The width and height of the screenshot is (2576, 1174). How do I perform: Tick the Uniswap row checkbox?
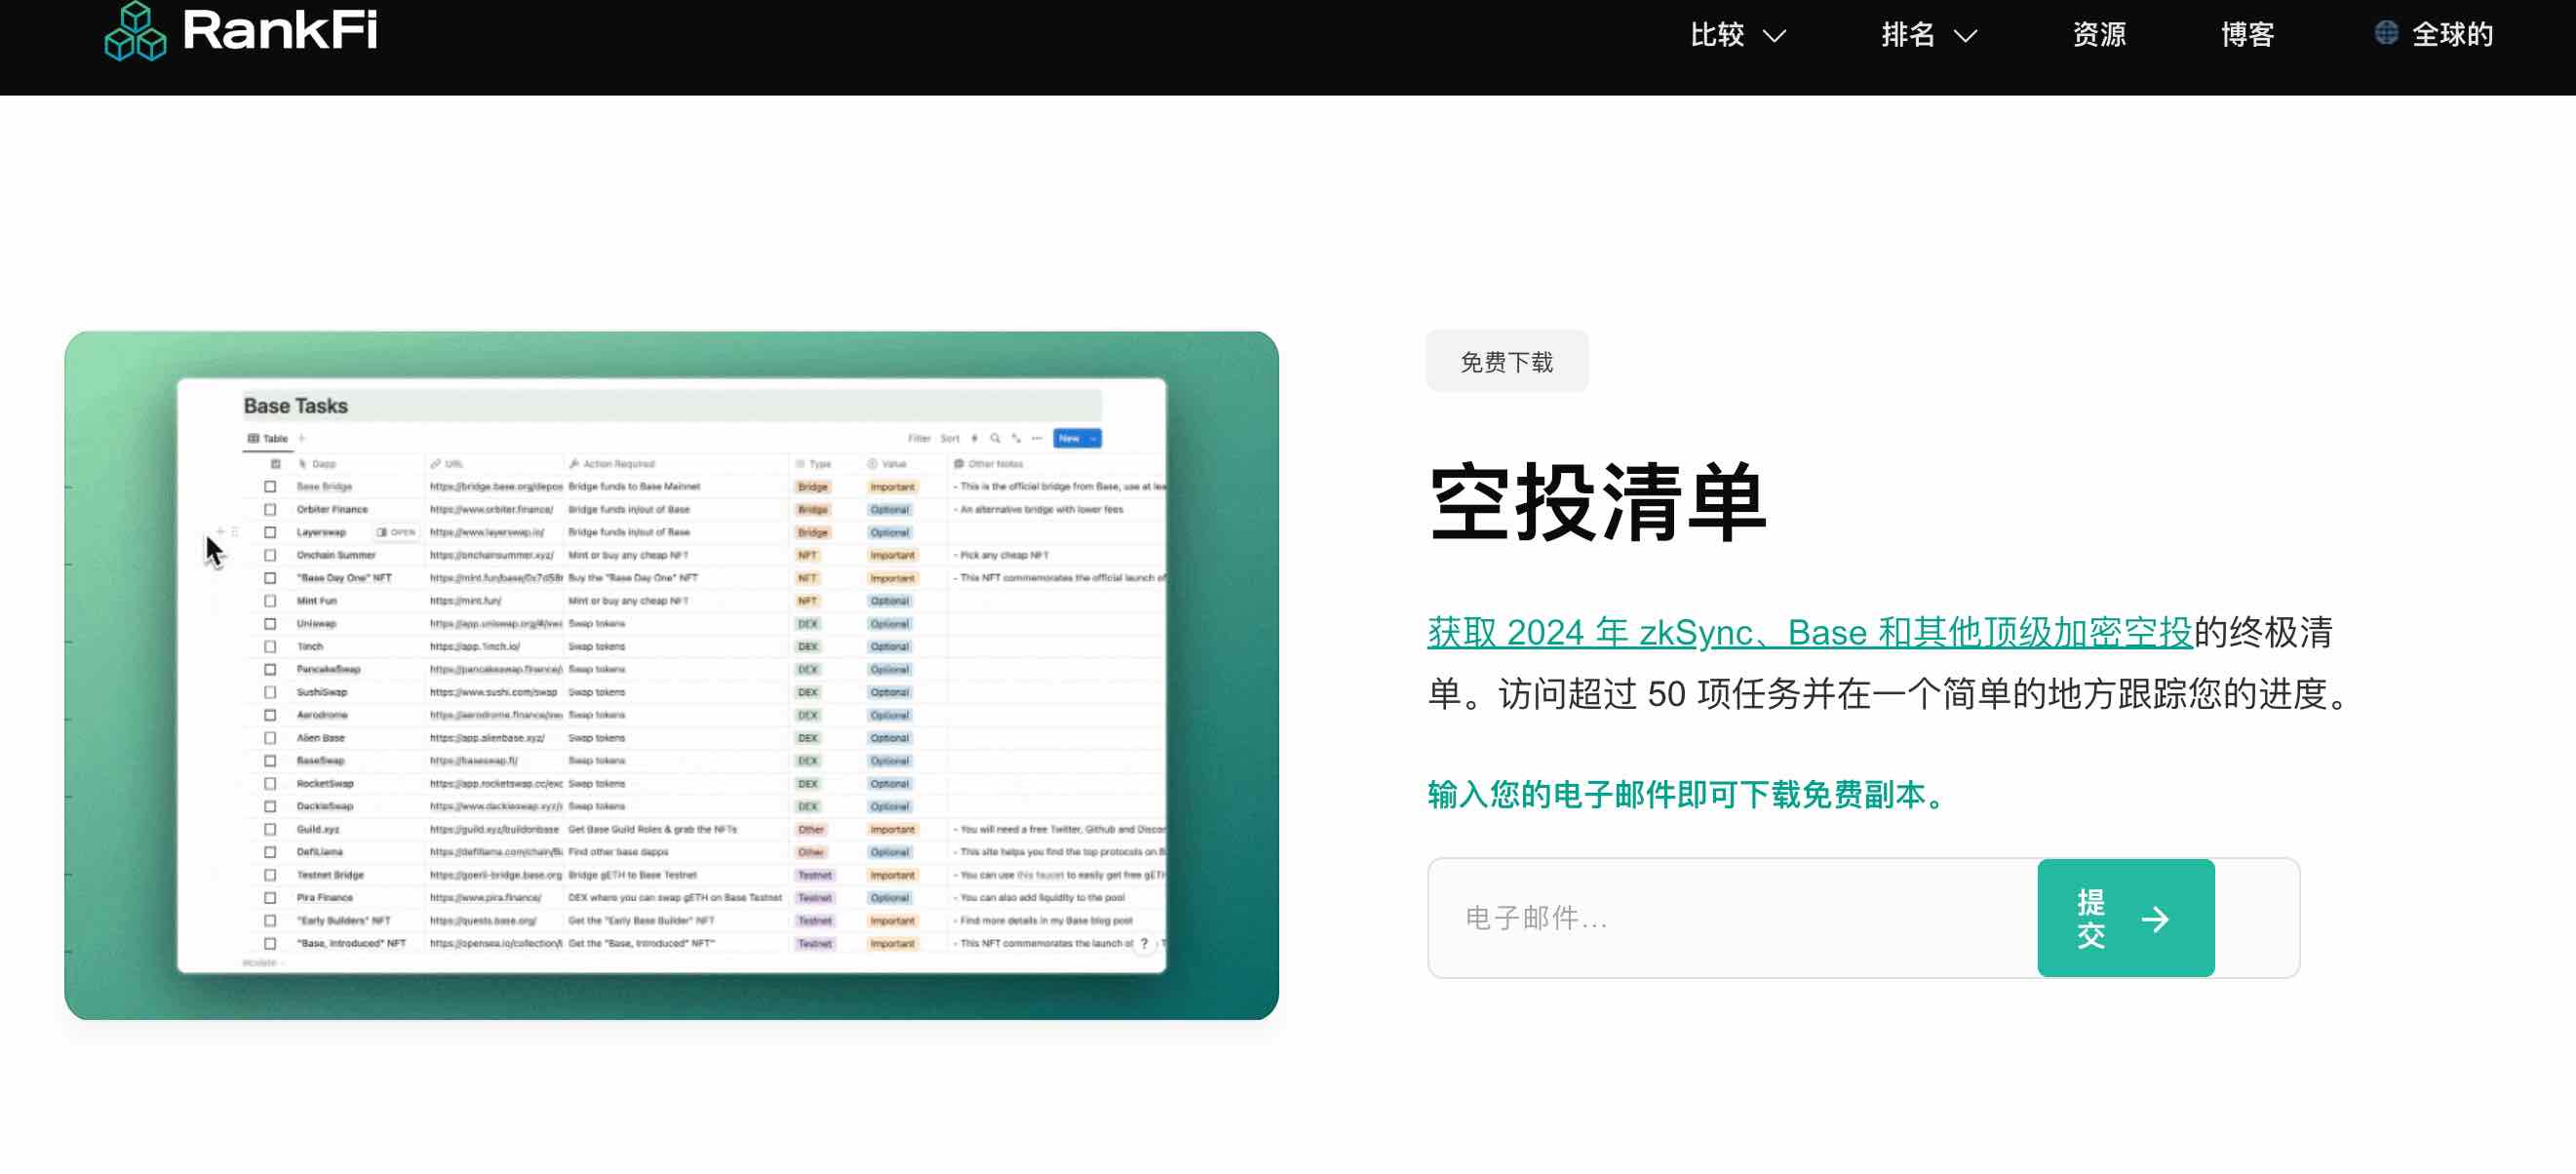[x=270, y=623]
